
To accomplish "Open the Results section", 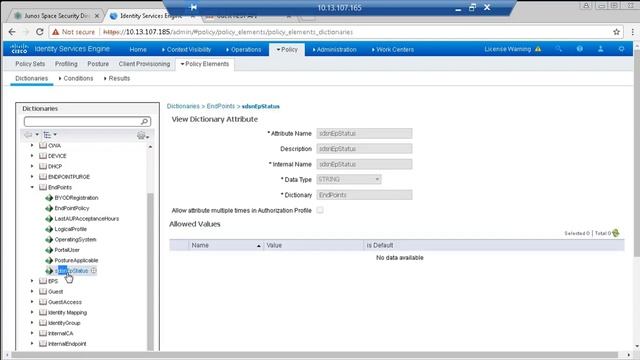I will (x=117, y=78).
